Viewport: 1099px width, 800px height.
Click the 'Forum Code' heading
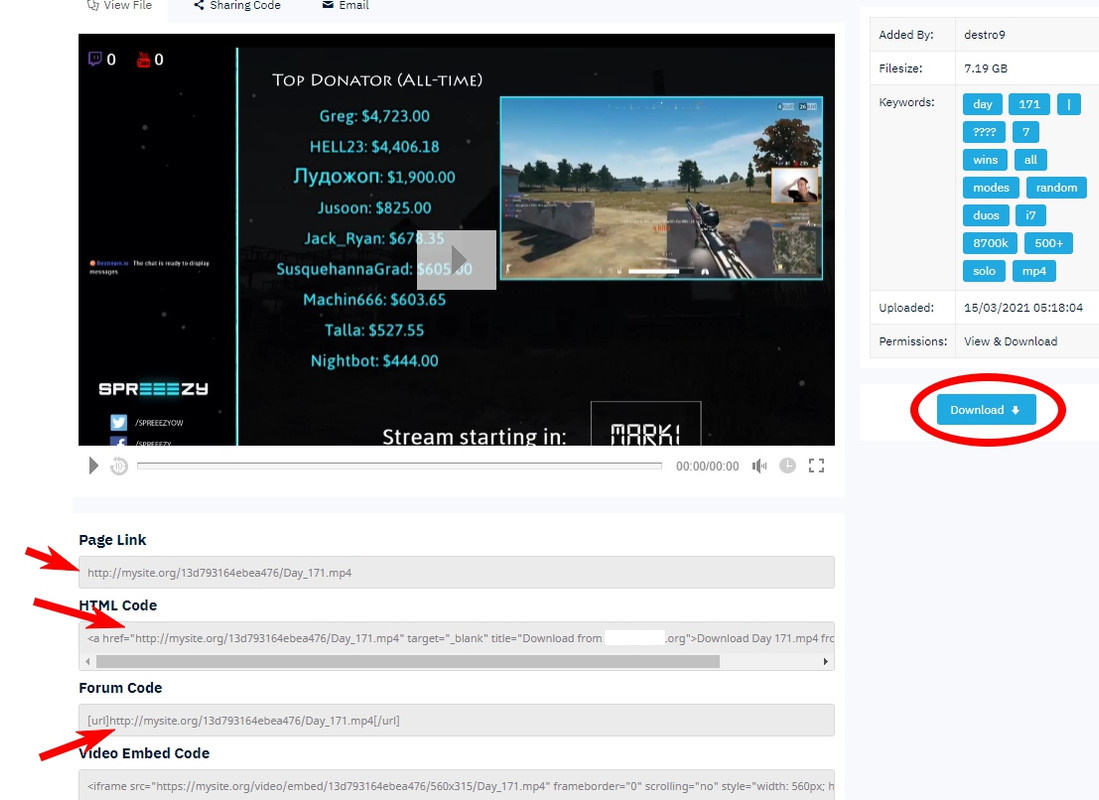(x=120, y=688)
